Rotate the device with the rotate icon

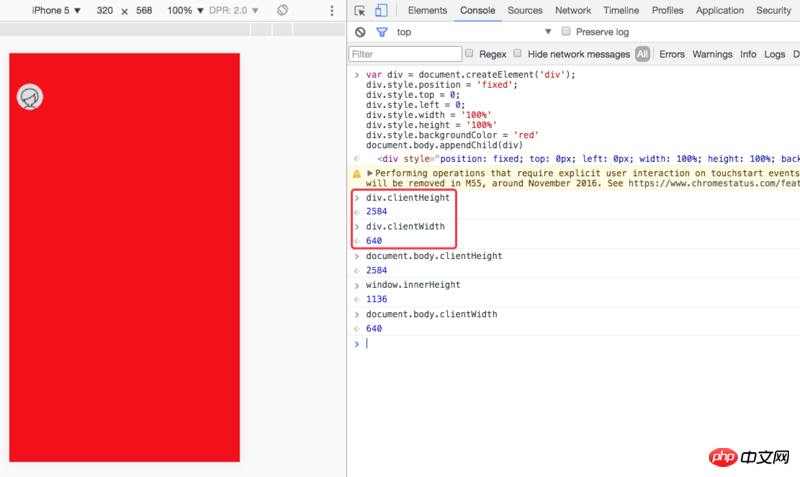pyautogui.click(x=283, y=10)
